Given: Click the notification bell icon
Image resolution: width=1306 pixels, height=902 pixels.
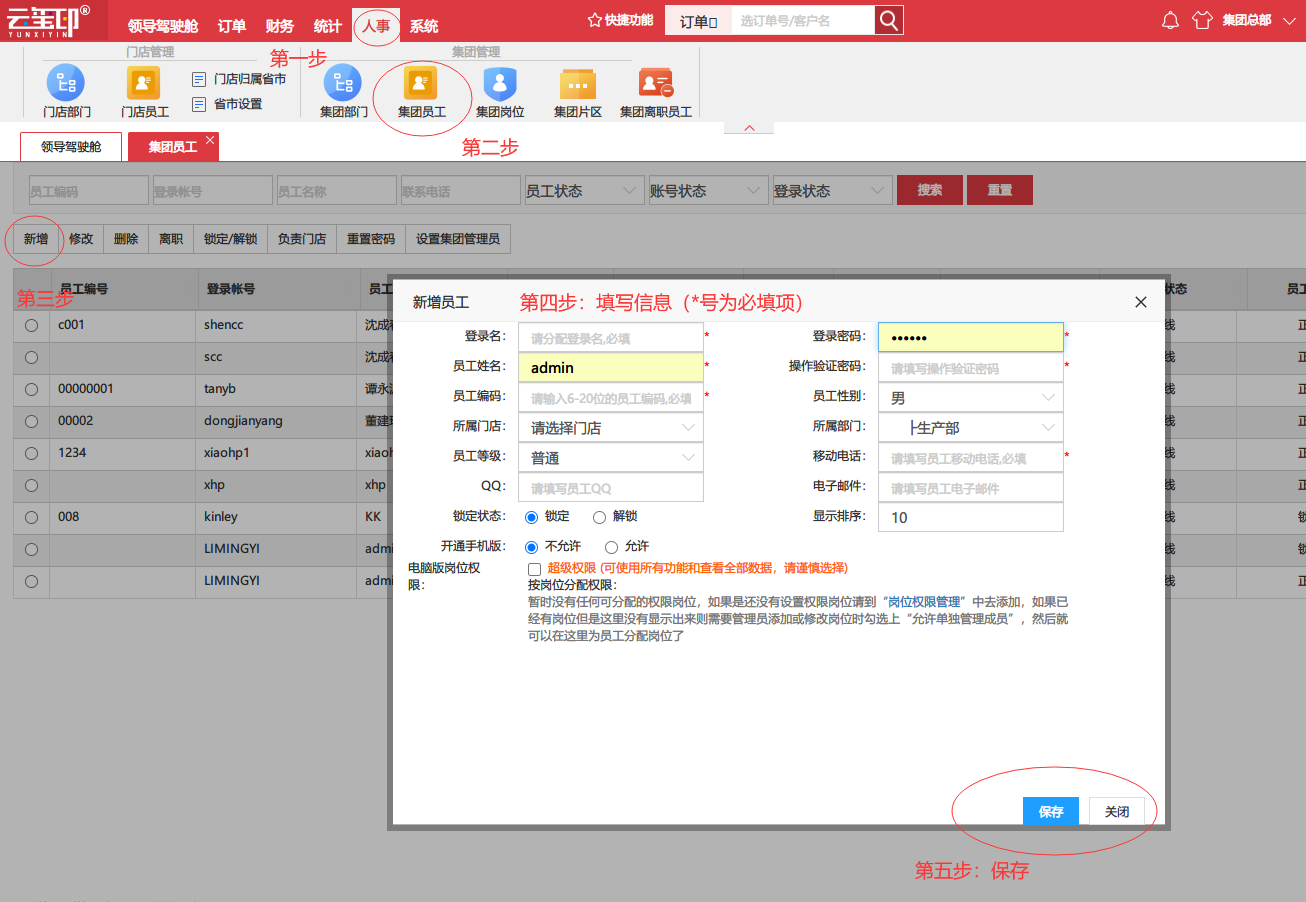Looking at the screenshot, I should [1171, 20].
